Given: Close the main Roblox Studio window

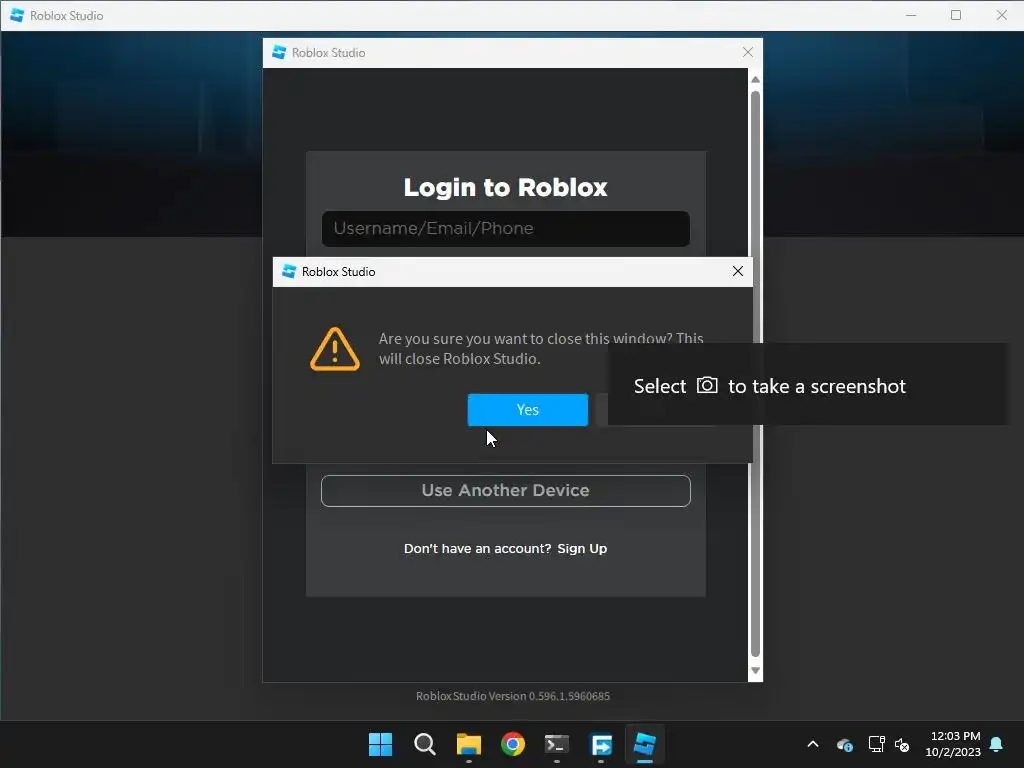Looking at the screenshot, I should tap(1002, 15).
